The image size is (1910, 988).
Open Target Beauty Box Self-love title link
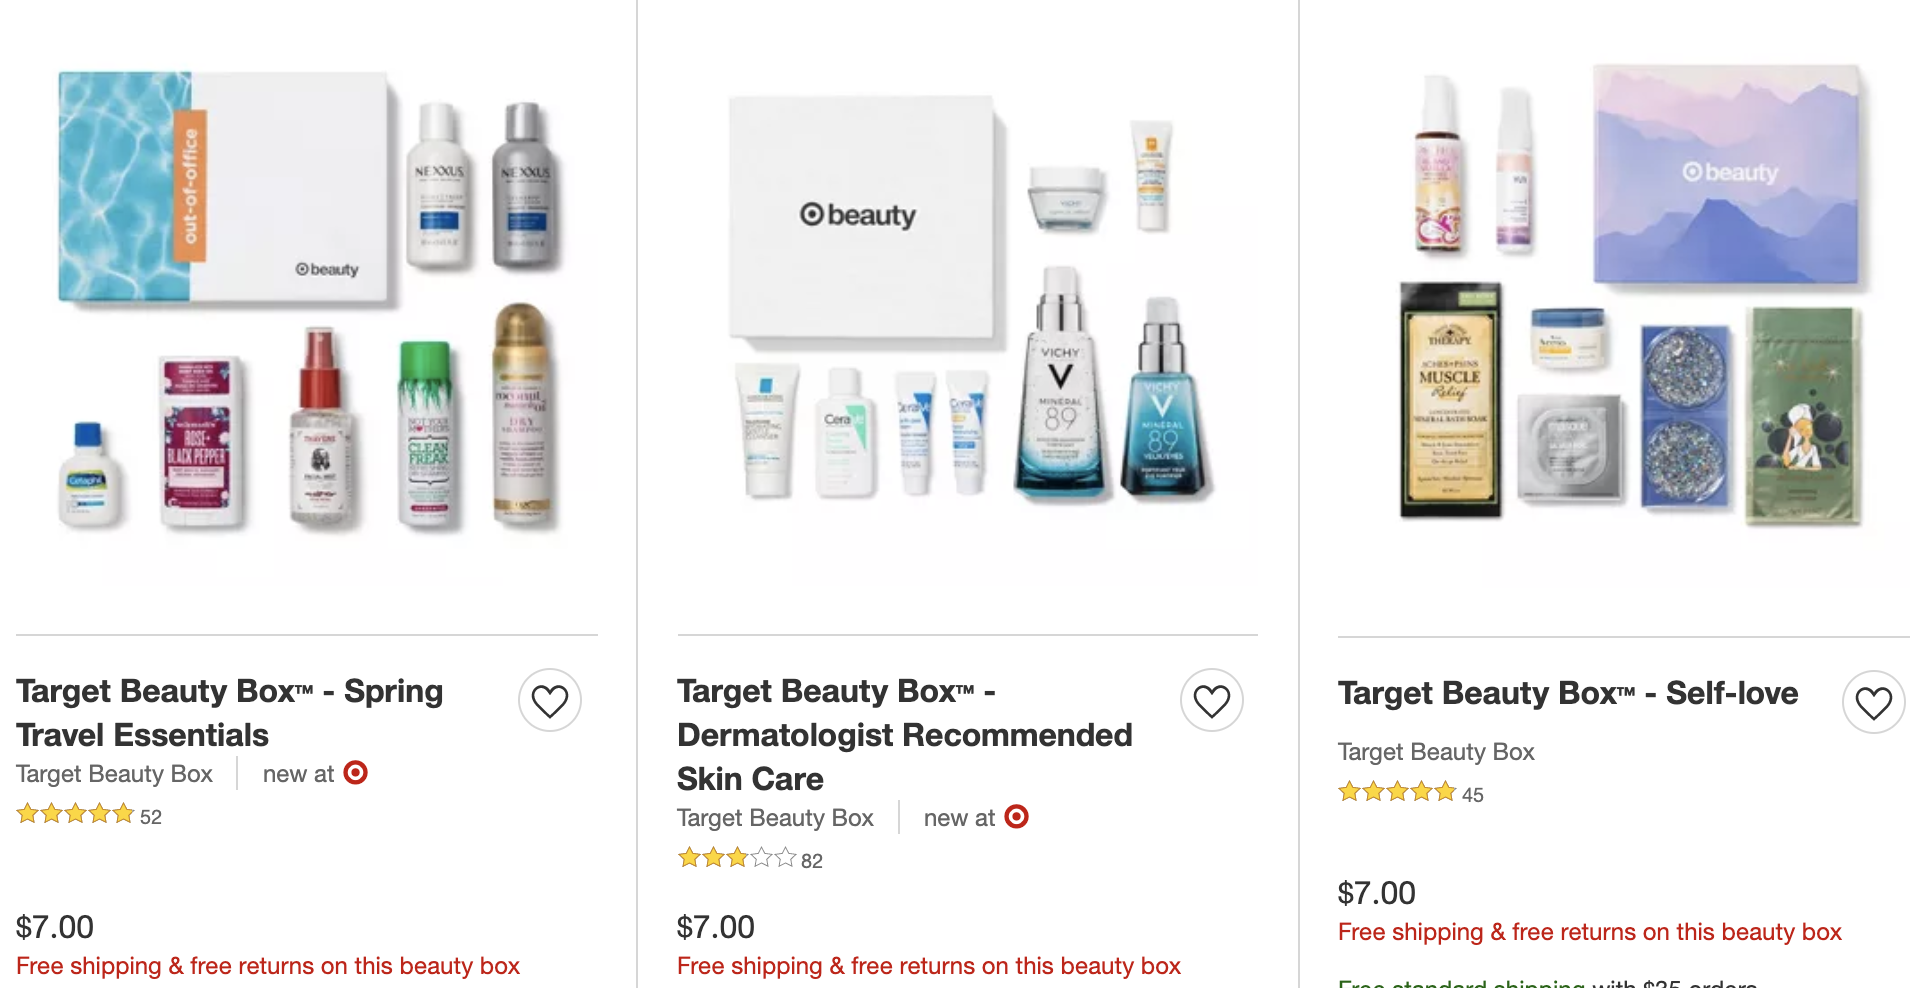(1568, 693)
